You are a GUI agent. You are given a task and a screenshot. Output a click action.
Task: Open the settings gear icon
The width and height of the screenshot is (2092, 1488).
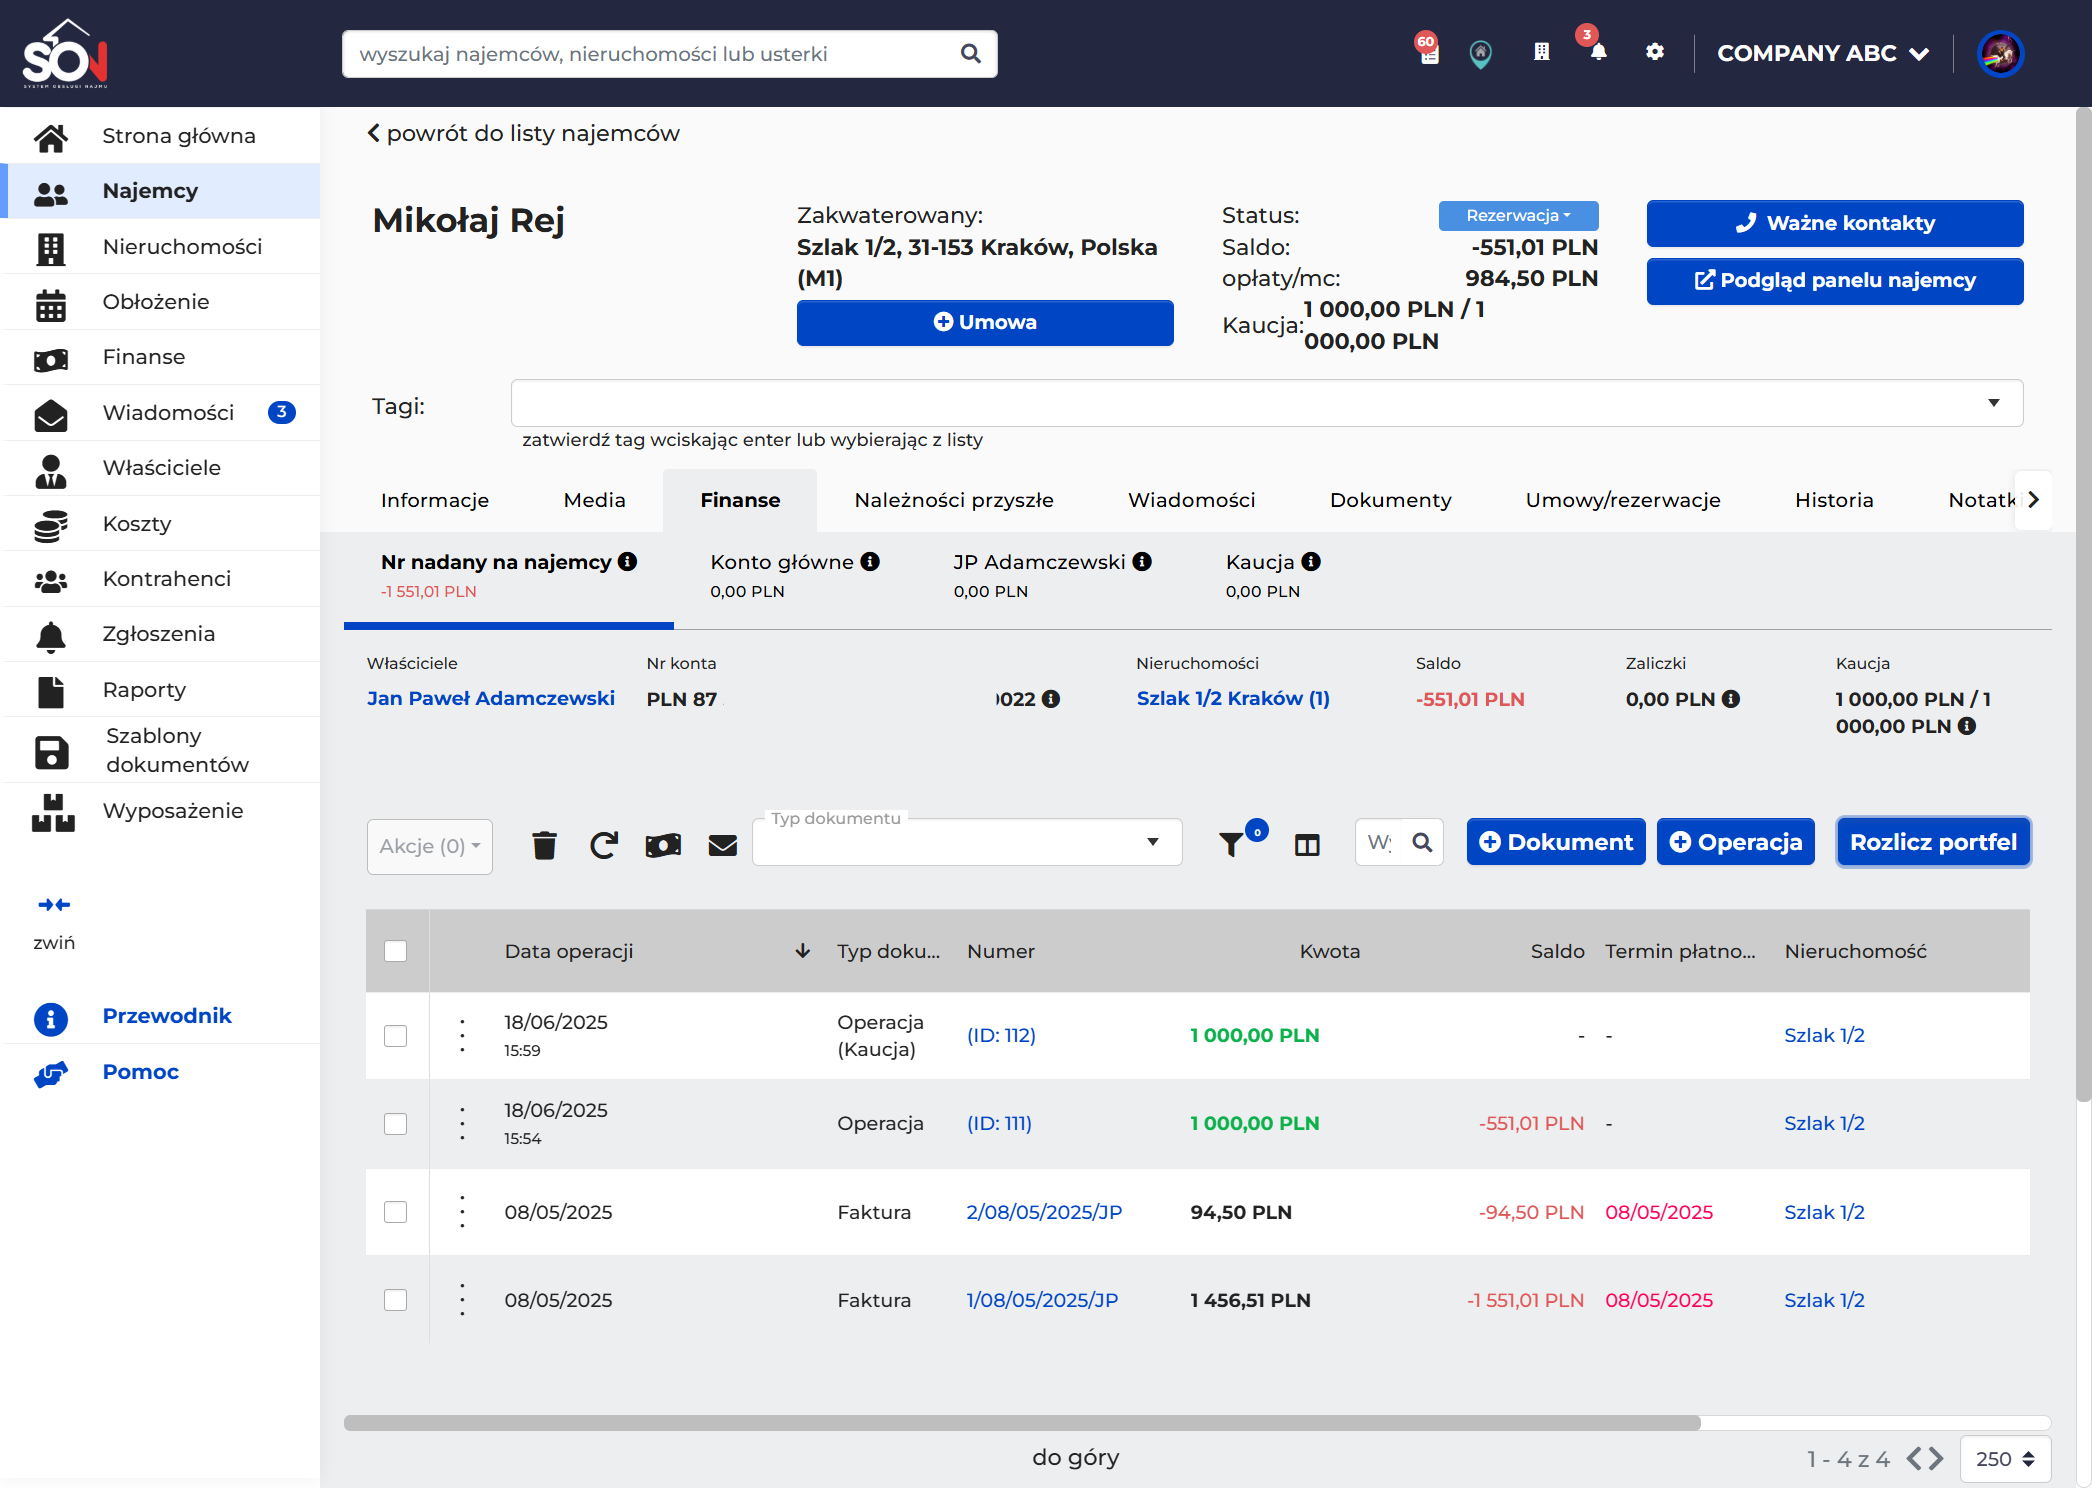pyautogui.click(x=1655, y=52)
